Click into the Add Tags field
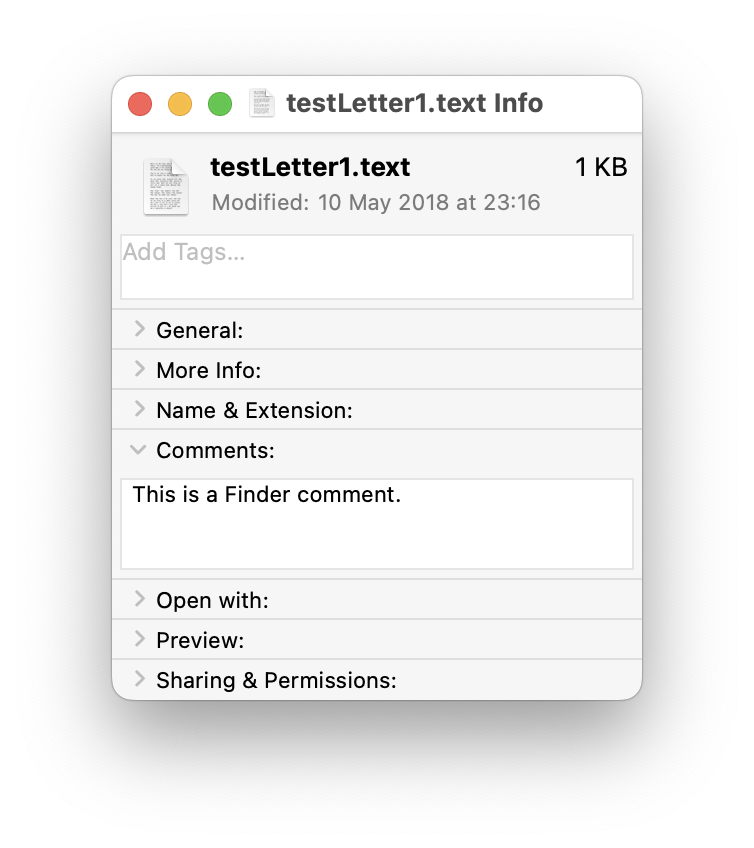The height and width of the screenshot is (848, 754). click(376, 266)
